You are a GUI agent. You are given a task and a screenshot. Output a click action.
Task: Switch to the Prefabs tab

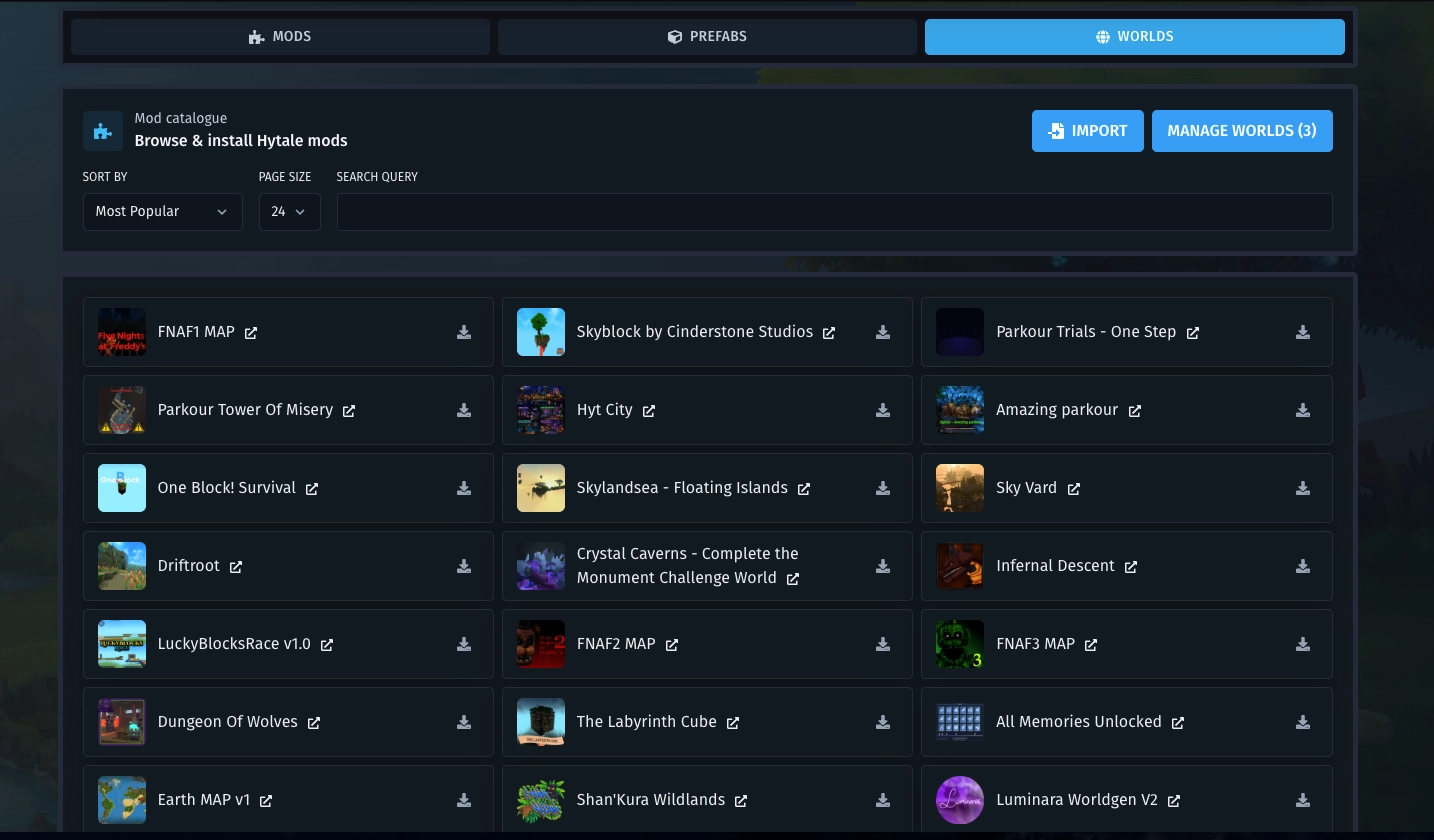click(707, 37)
